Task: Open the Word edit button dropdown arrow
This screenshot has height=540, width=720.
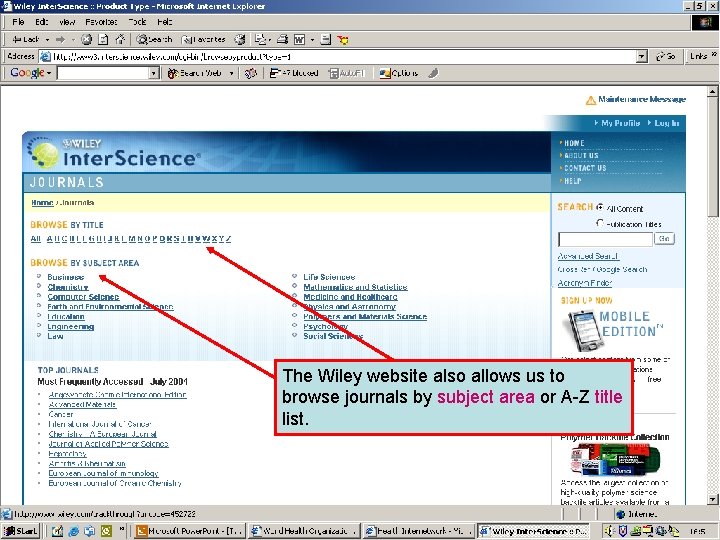Action: click(312, 40)
